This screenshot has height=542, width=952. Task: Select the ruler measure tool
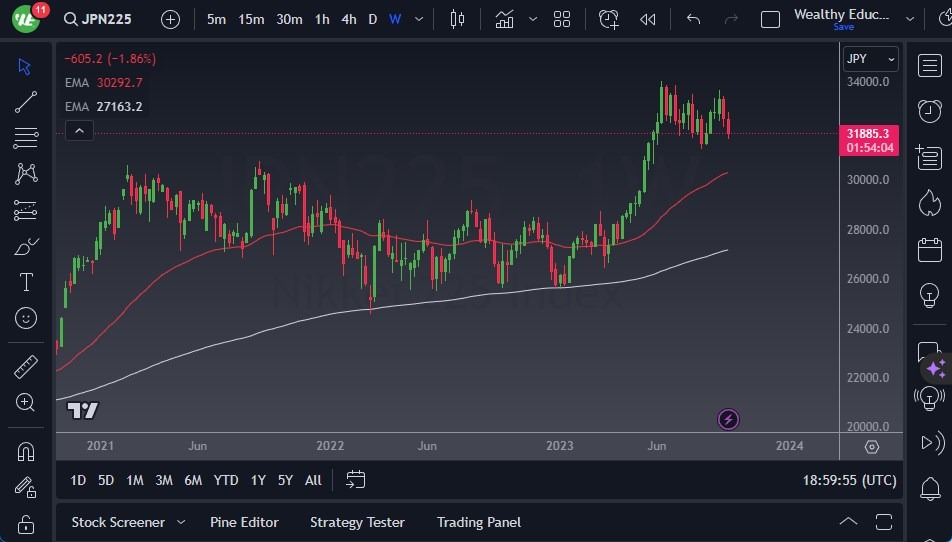(x=26, y=367)
